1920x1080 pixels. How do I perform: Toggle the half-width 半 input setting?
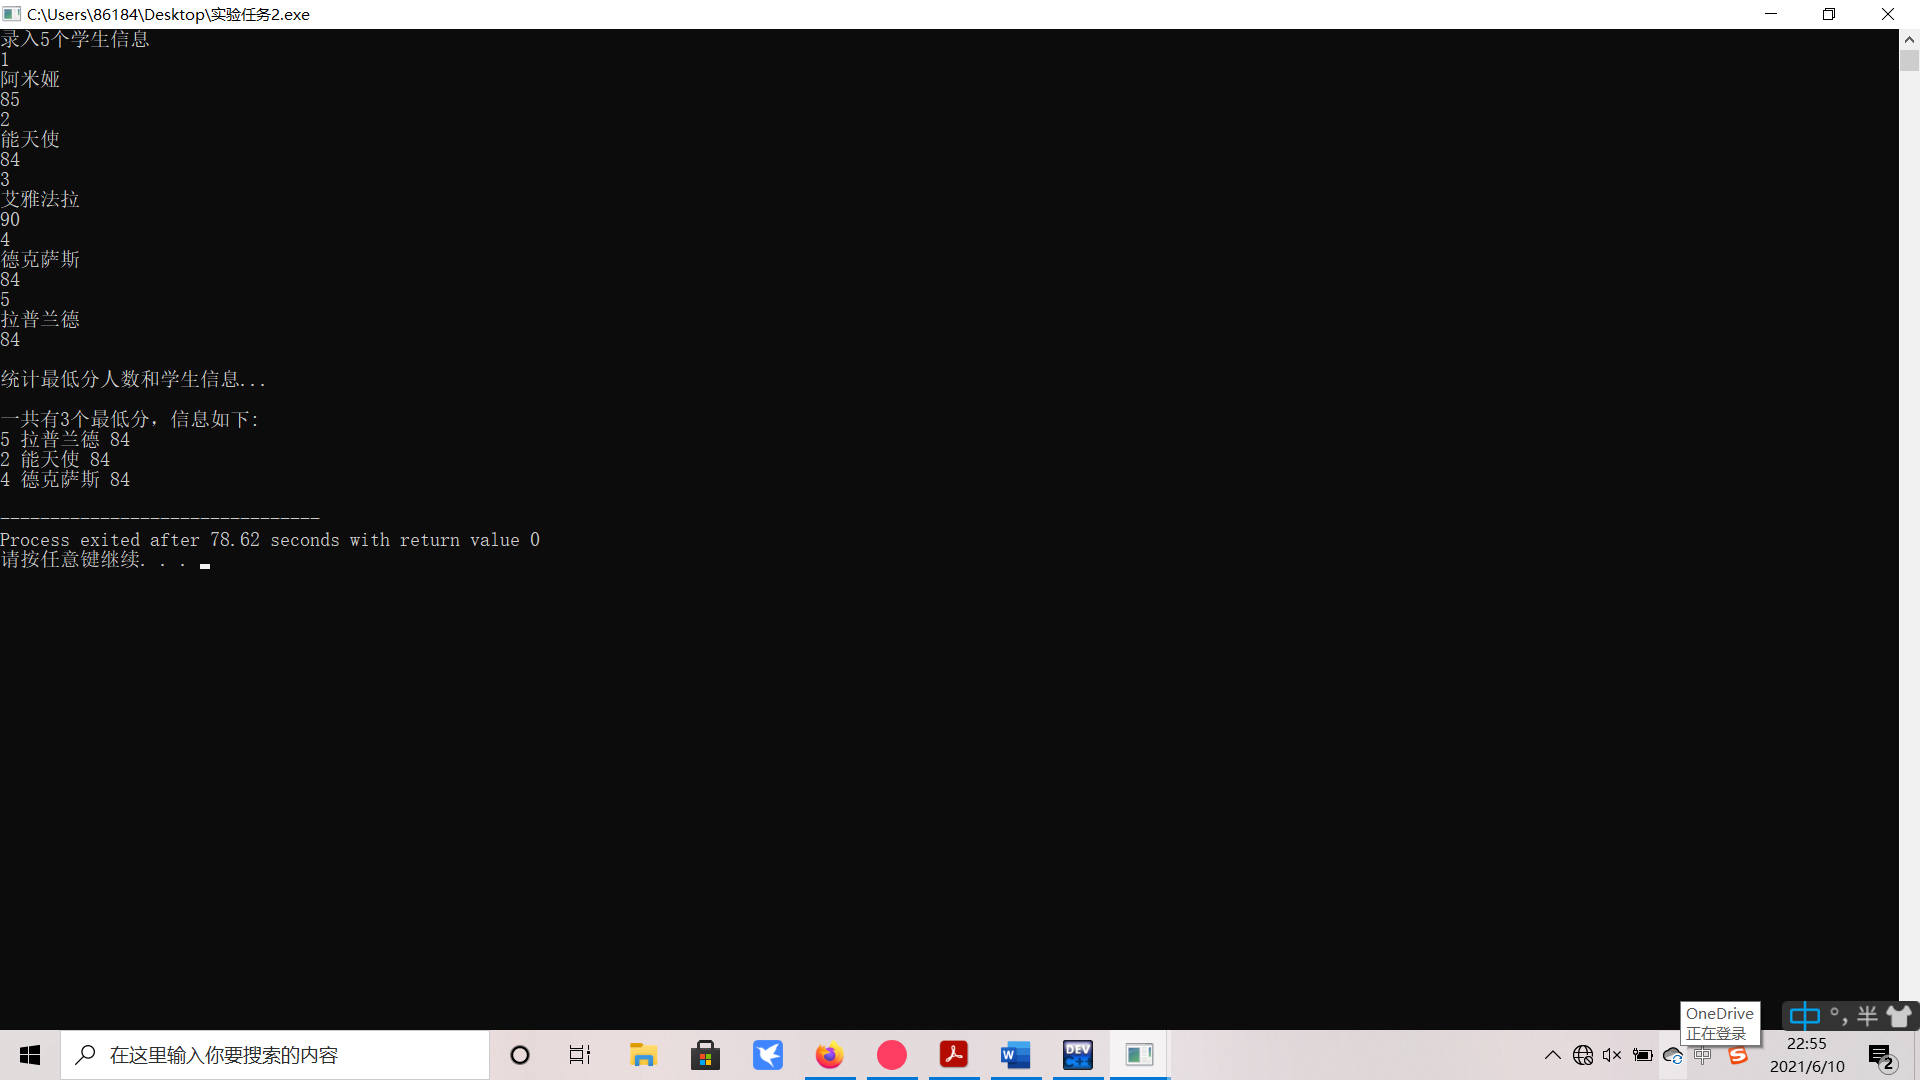coord(1866,1017)
